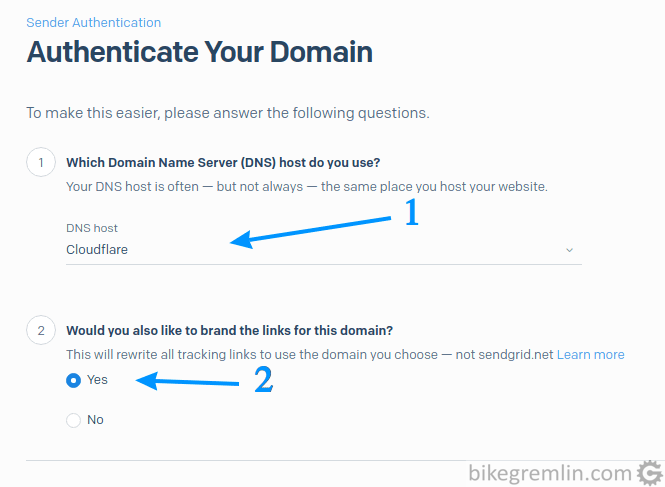Click the blue annotation number 1
Viewport: 665px width, 487px height.
coord(411,212)
